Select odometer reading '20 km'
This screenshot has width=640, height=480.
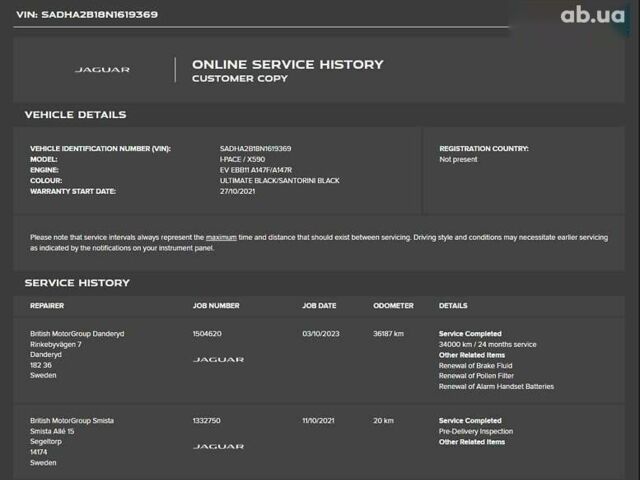(x=384, y=421)
